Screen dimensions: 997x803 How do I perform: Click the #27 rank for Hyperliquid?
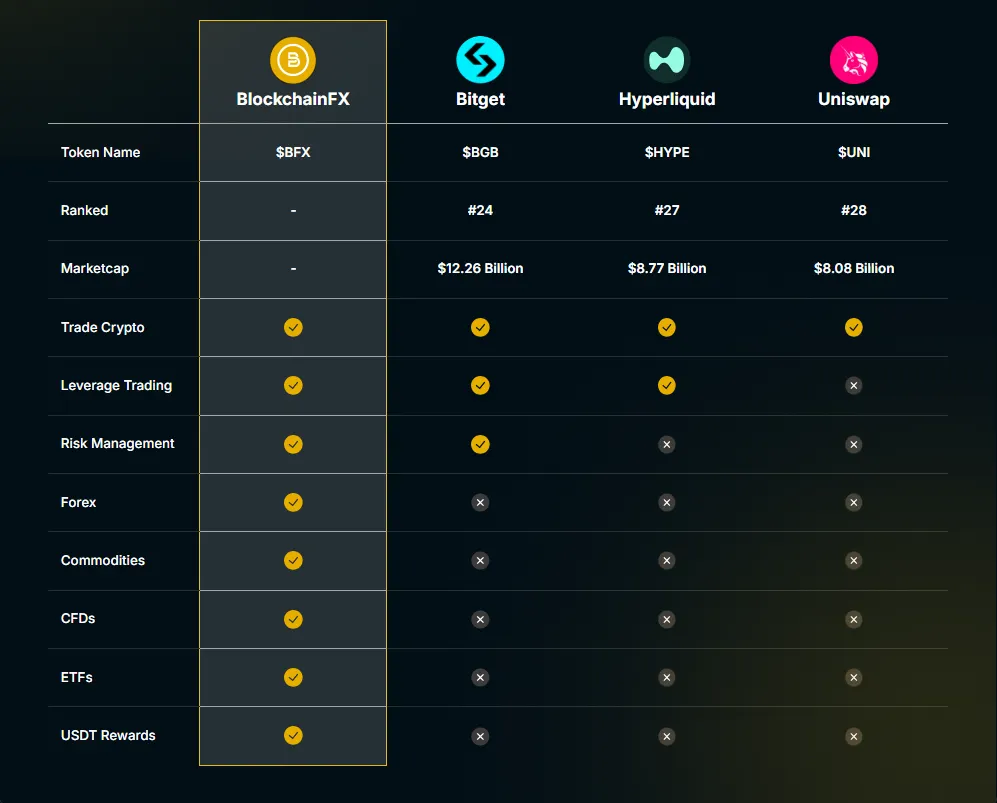point(667,210)
